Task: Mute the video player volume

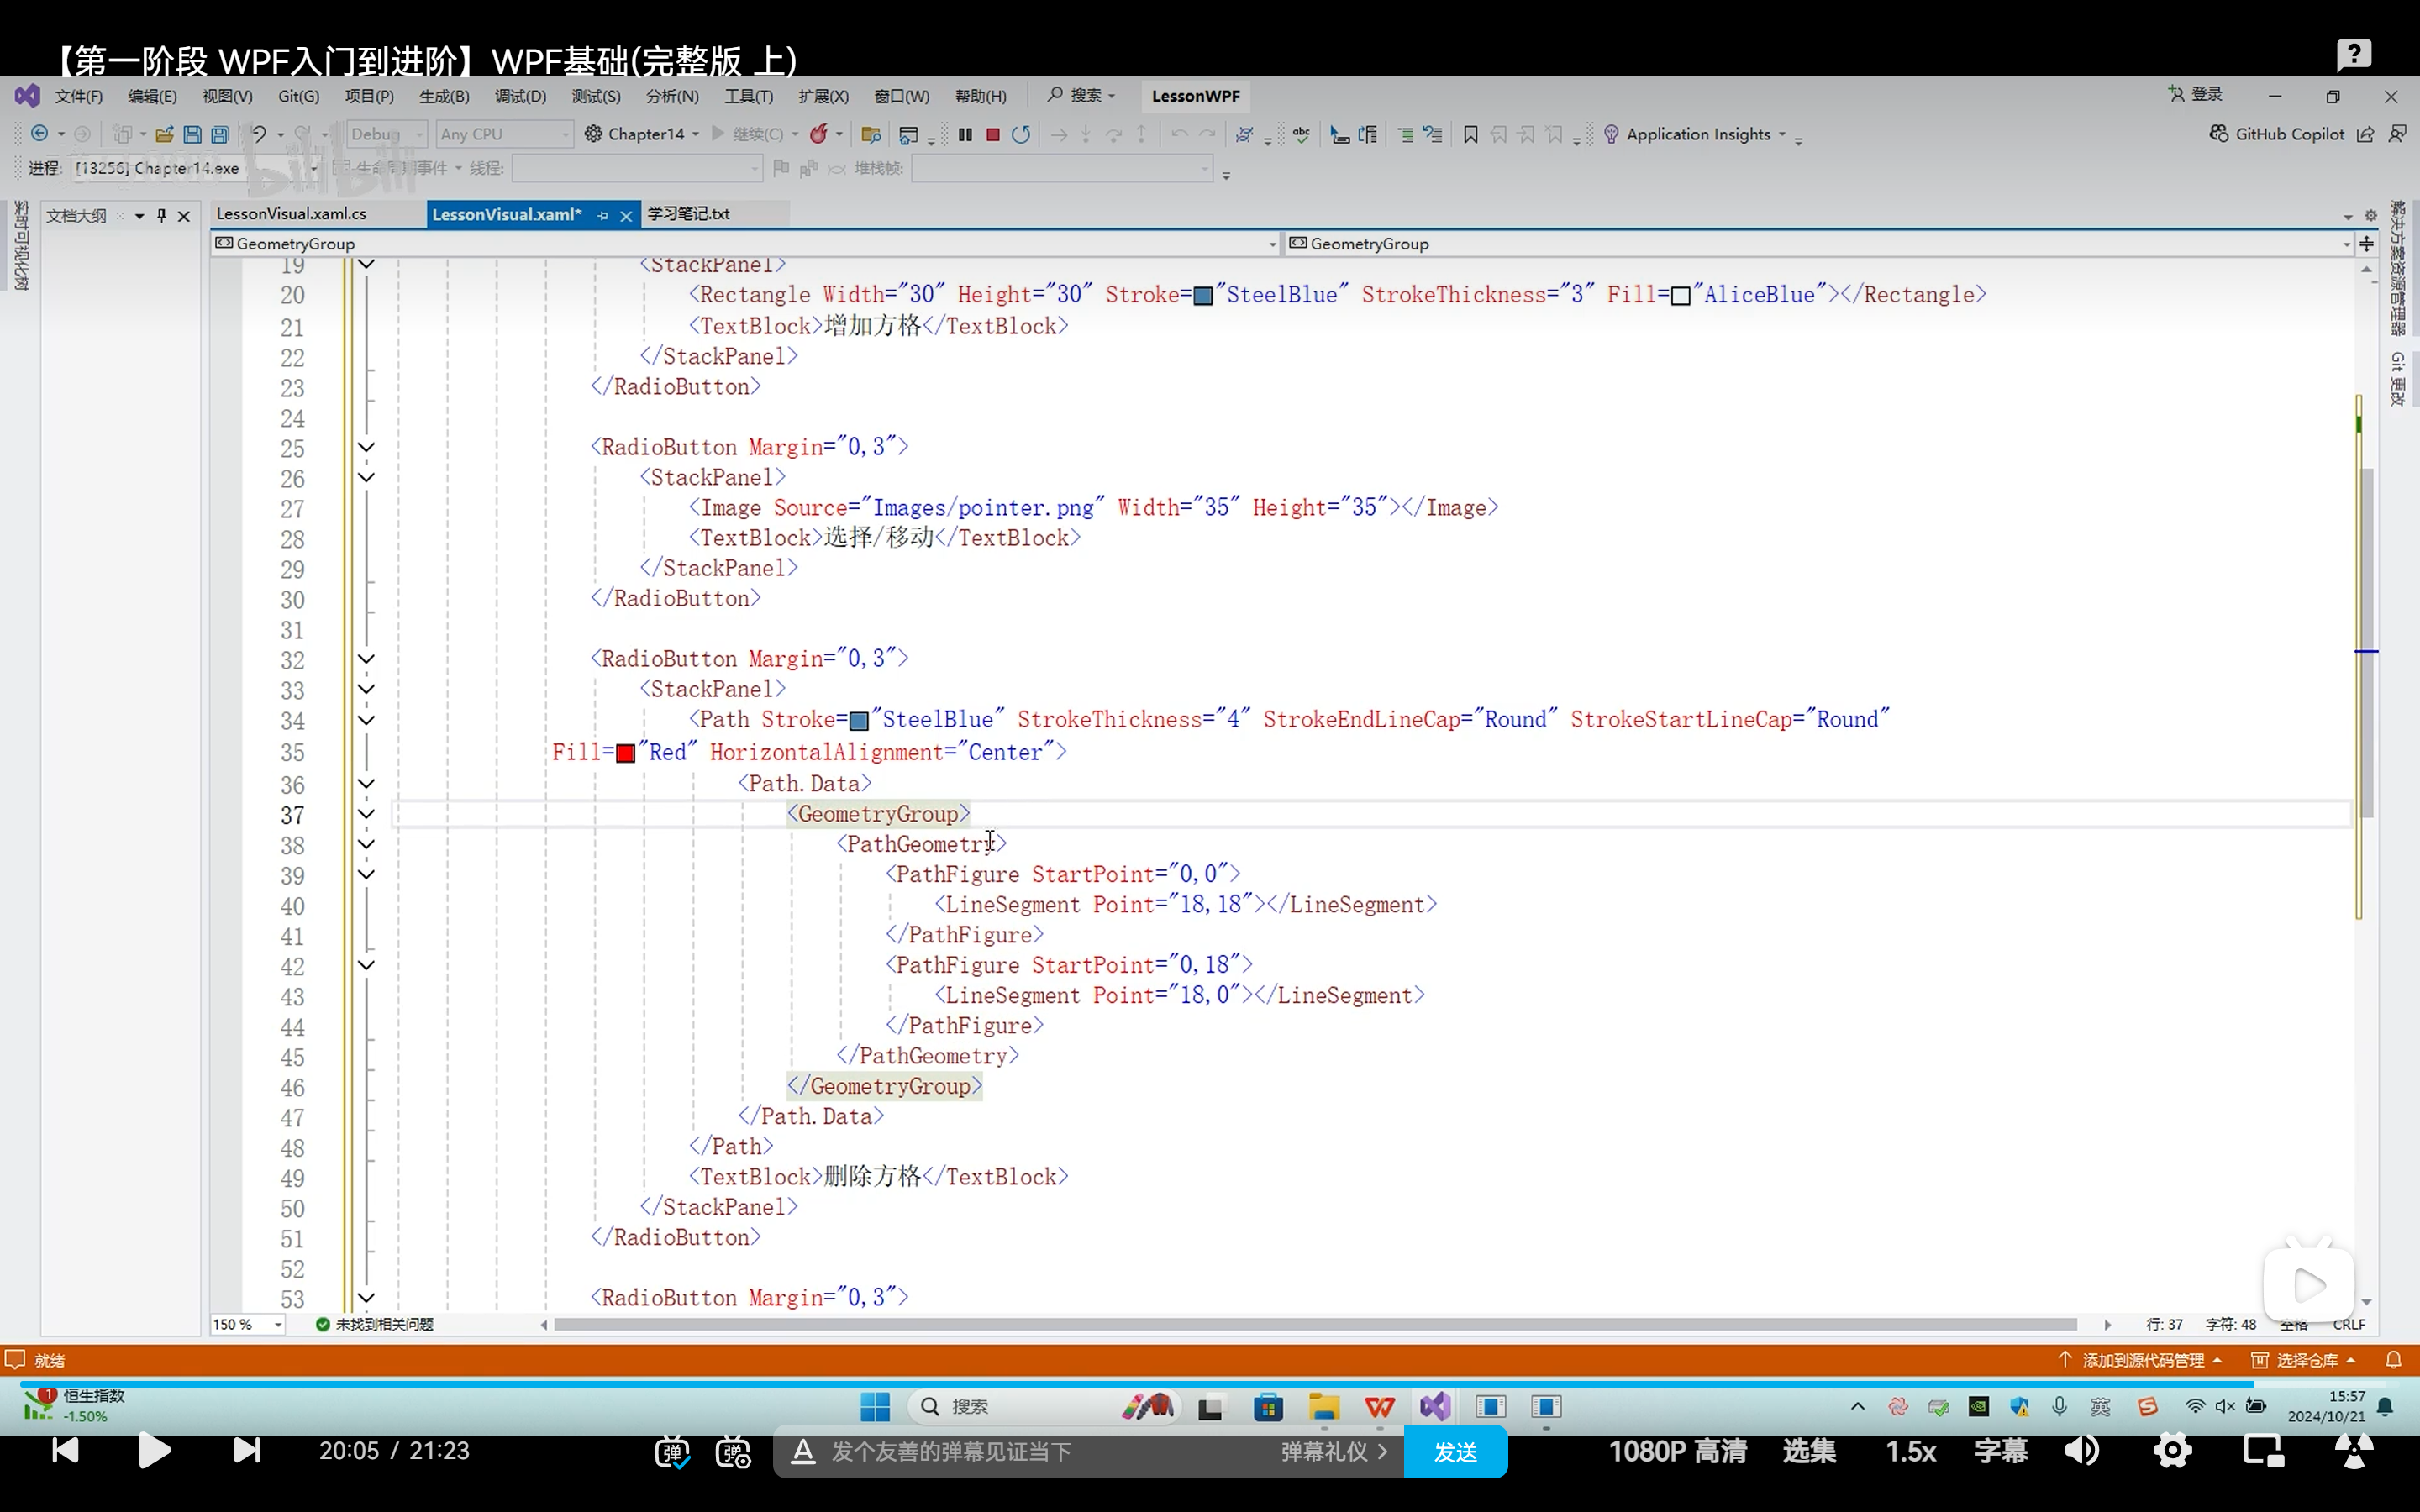Action: [x=2082, y=1451]
